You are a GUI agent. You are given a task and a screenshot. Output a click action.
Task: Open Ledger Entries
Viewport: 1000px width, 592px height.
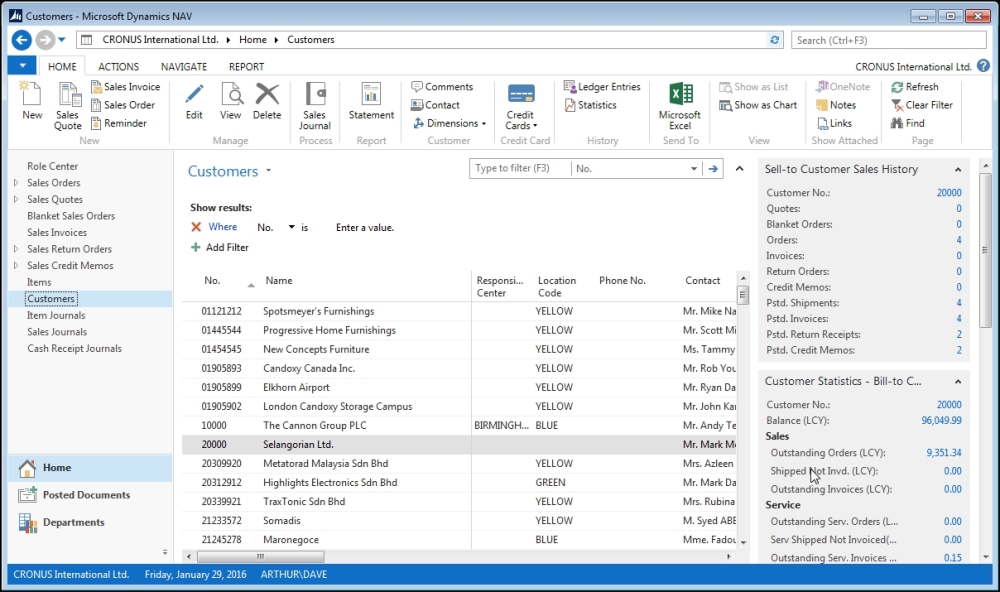coord(602,87)
